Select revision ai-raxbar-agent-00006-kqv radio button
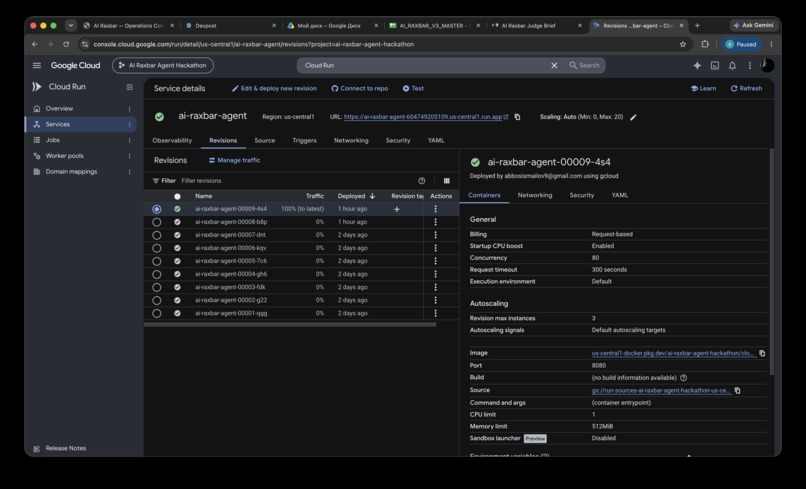Screen dimensions: 806x489 [x=156, y=248]
